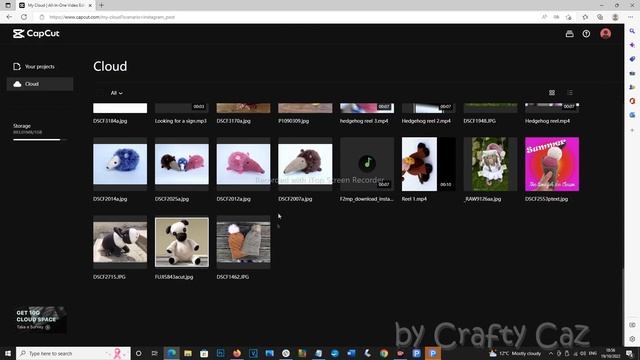Open weather 12°C Mostly cloudy widget
The image size is (640, 360).
point(515,353)
